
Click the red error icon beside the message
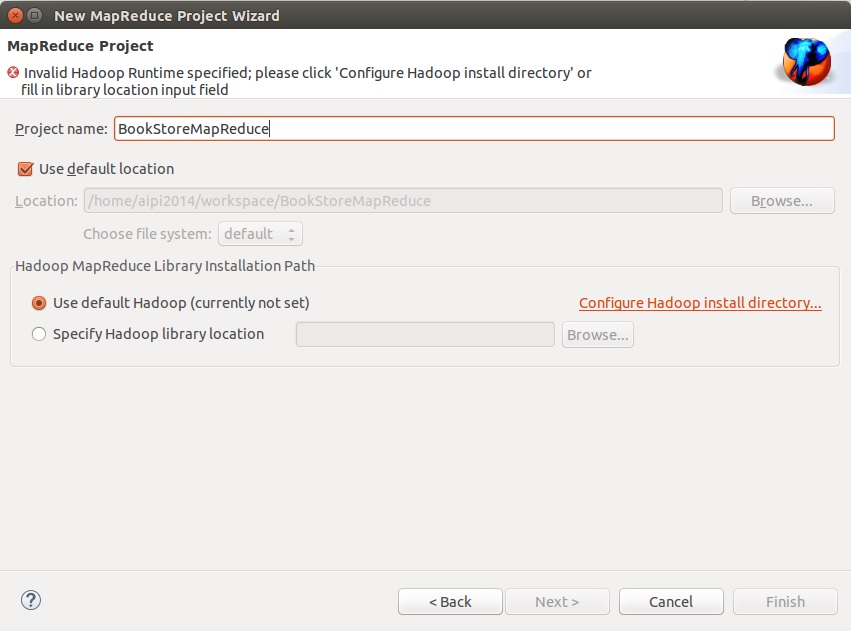point(13,72)
